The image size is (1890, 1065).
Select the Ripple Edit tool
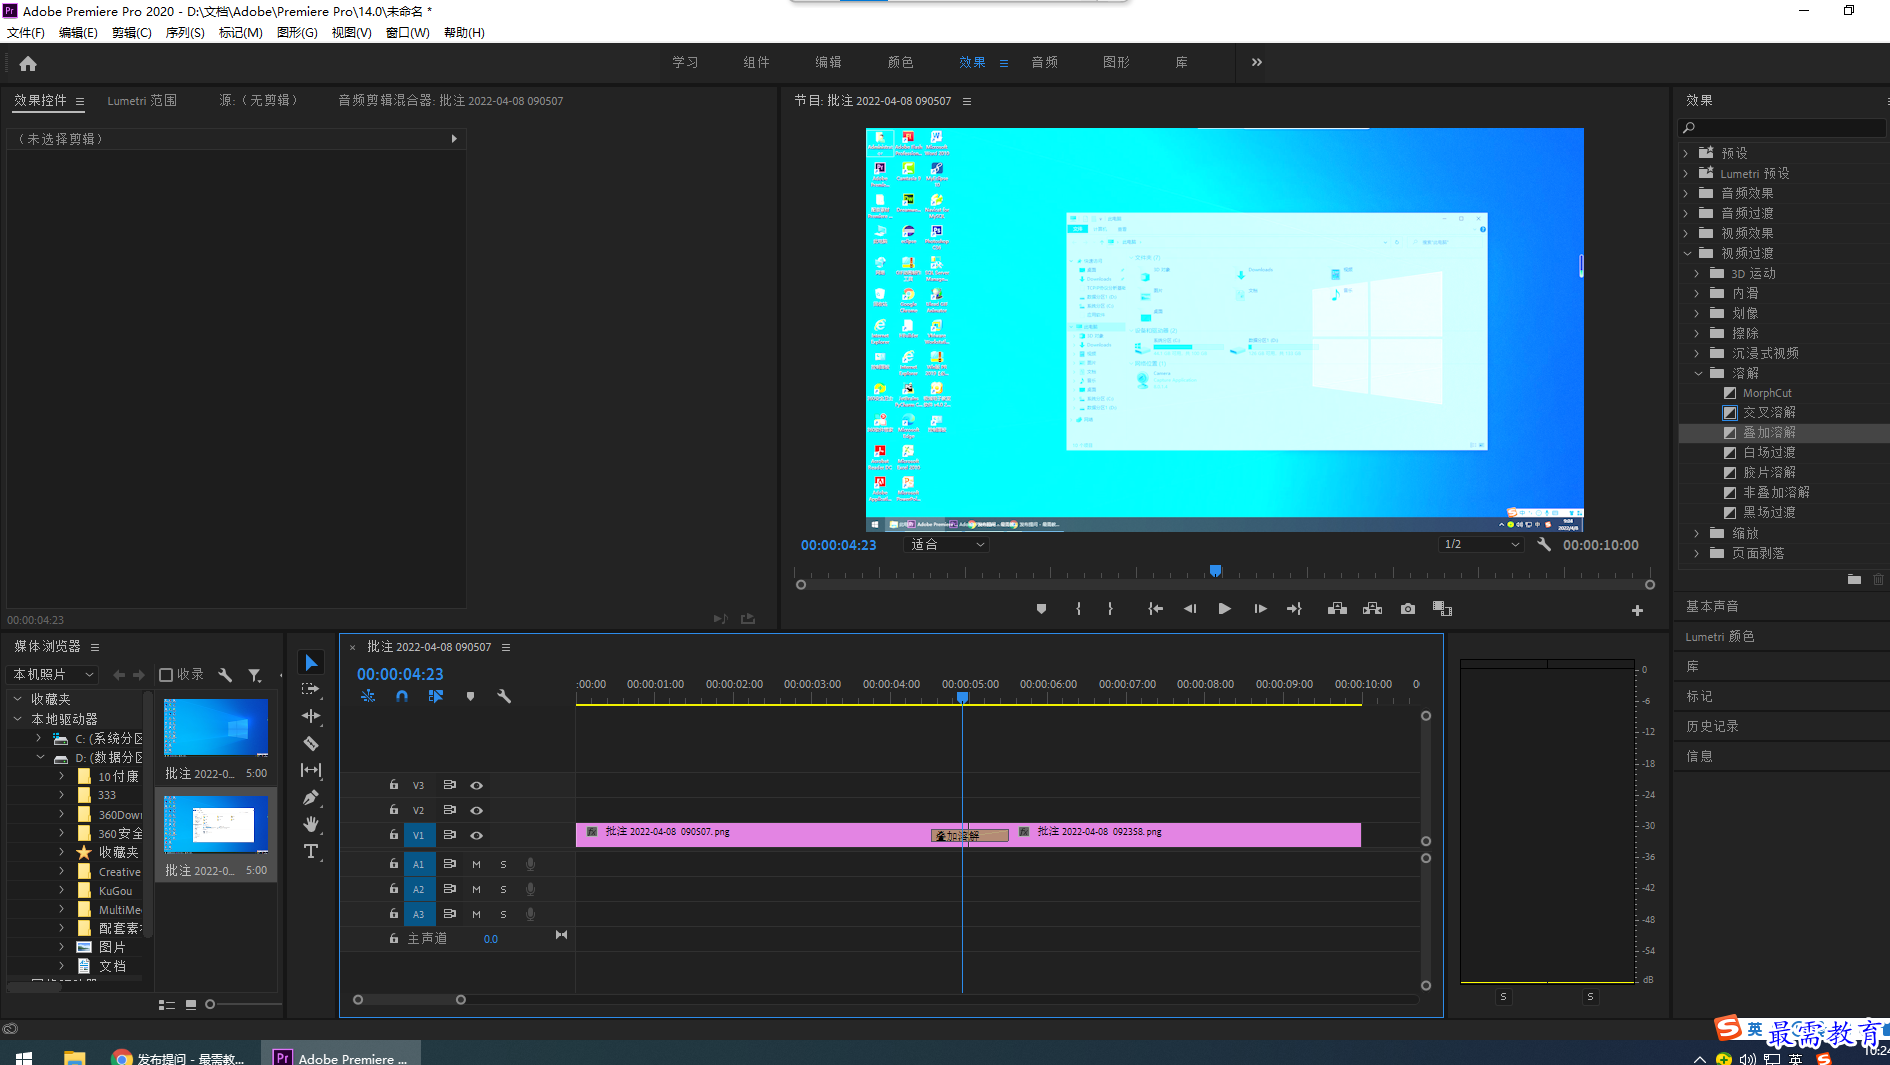click(311, 716)
